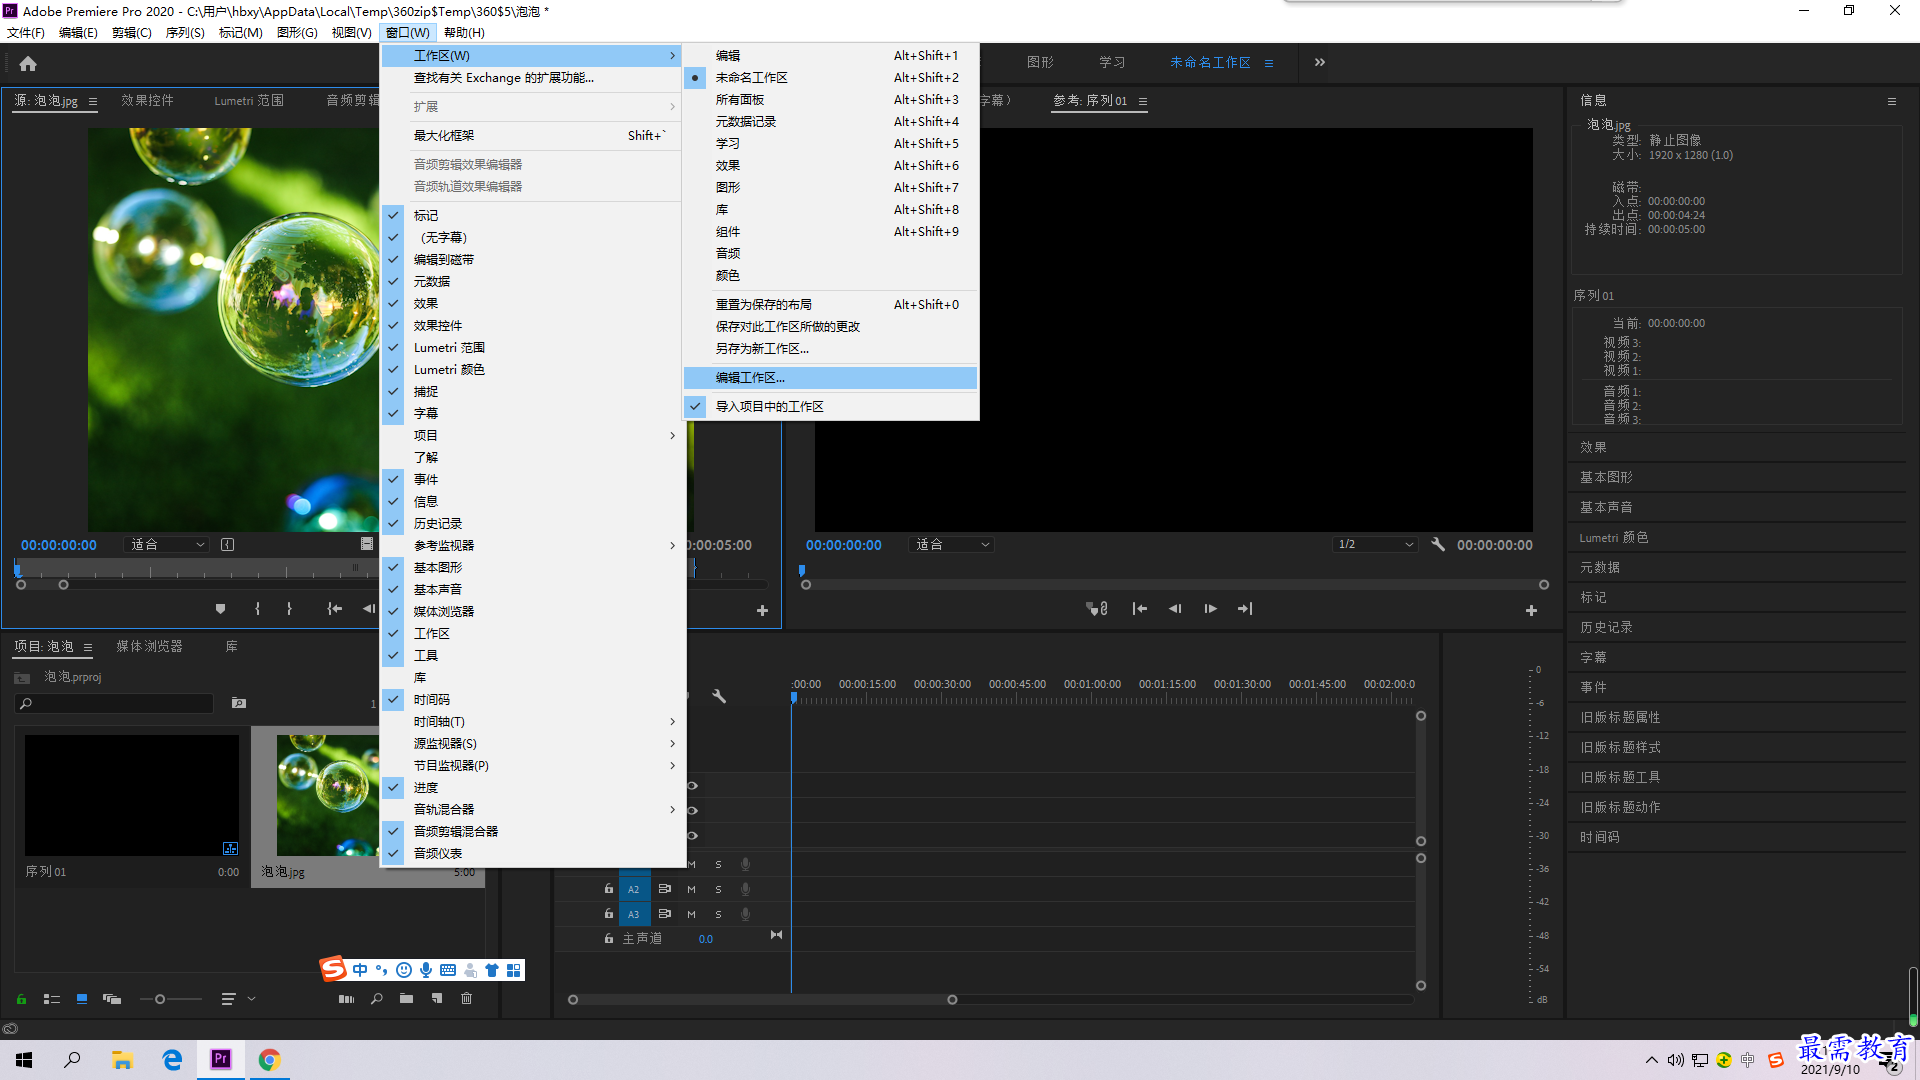Open Source monitor 适合 zoom dropdown
1920x1080 pixels.
coord(167,545)
